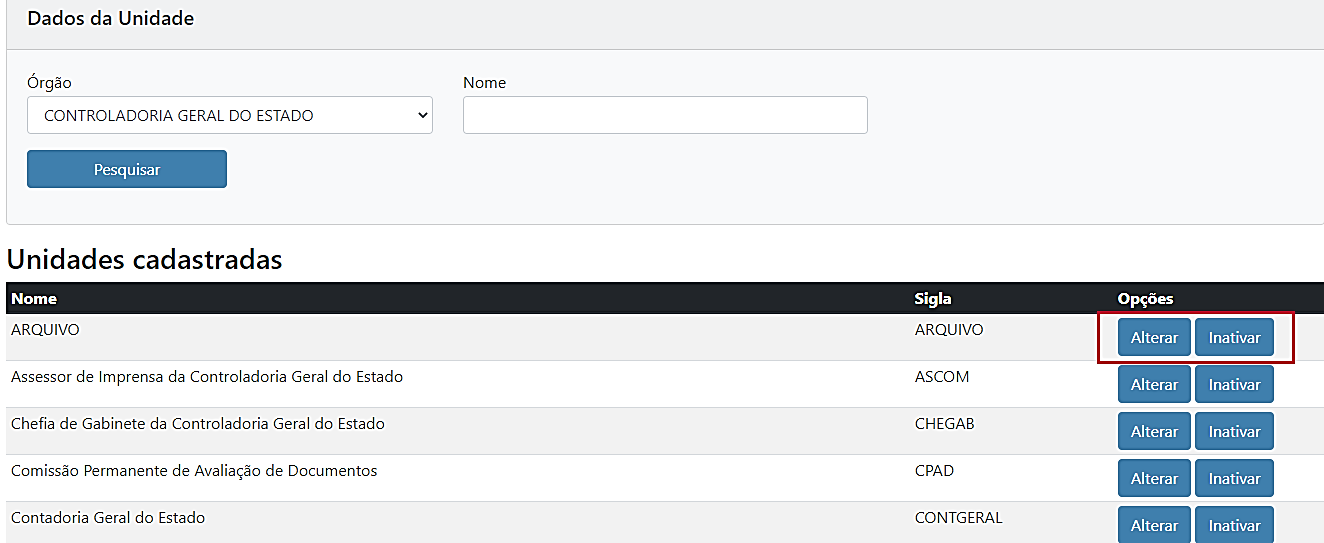The height and width of the screenshot is (543, 1324).
Task: Click Inativar in the CHEGAB row
Action: coord(1234,432)
